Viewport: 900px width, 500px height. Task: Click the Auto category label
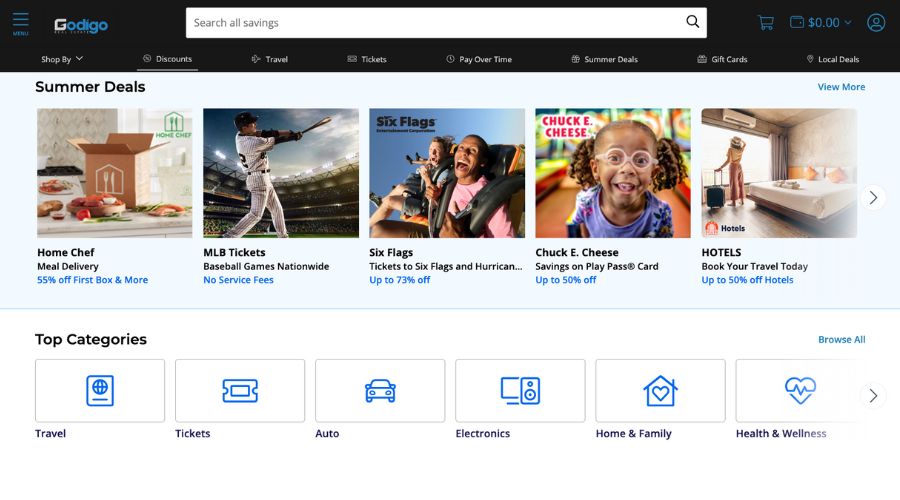click(x=327, y=433)
